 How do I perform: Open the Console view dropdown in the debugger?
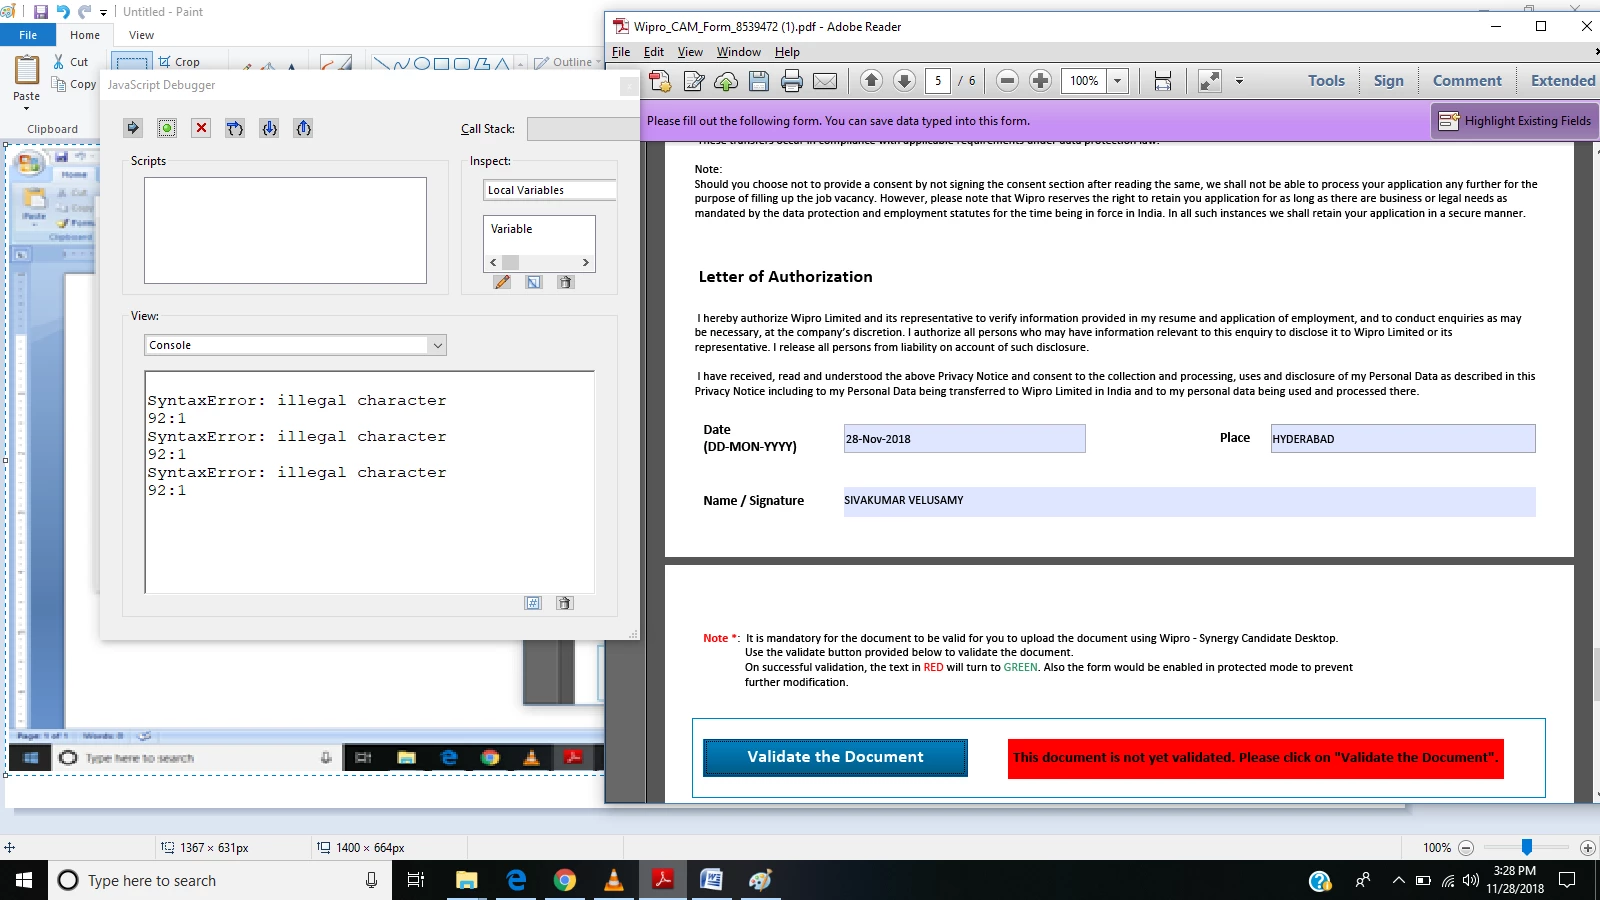coord(437,345)
